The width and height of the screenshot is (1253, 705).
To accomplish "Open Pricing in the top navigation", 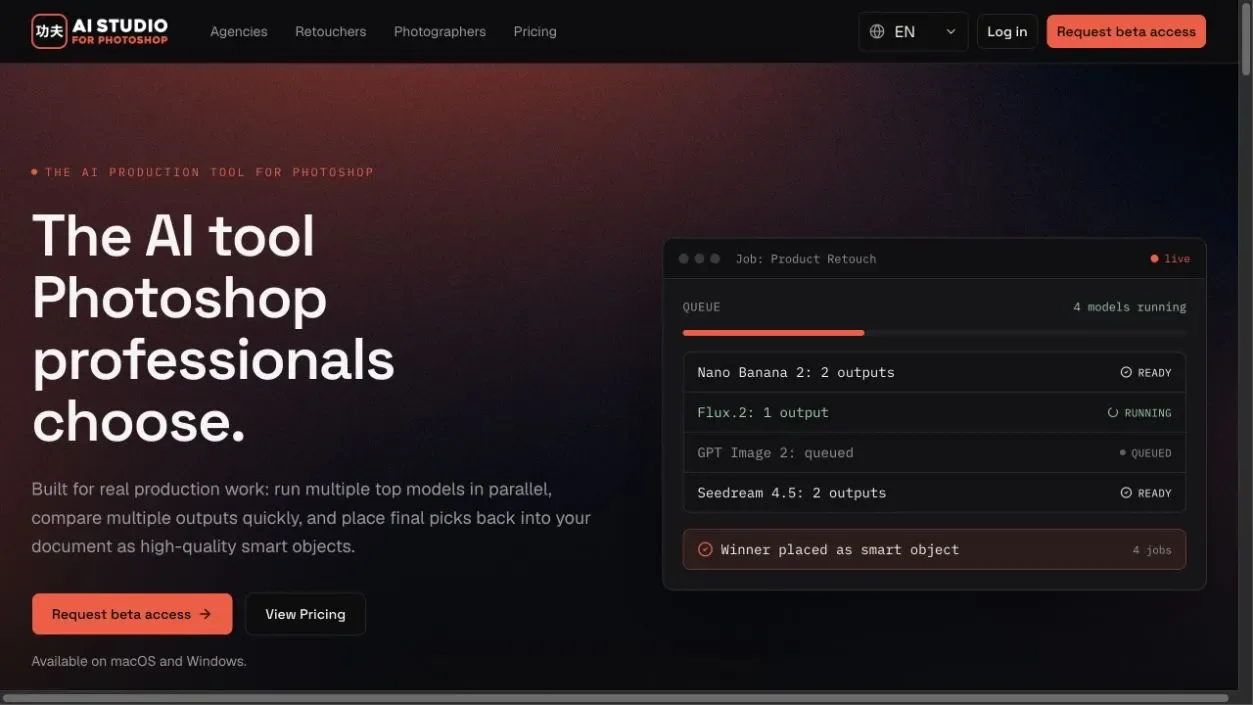I will coord(535,32).
